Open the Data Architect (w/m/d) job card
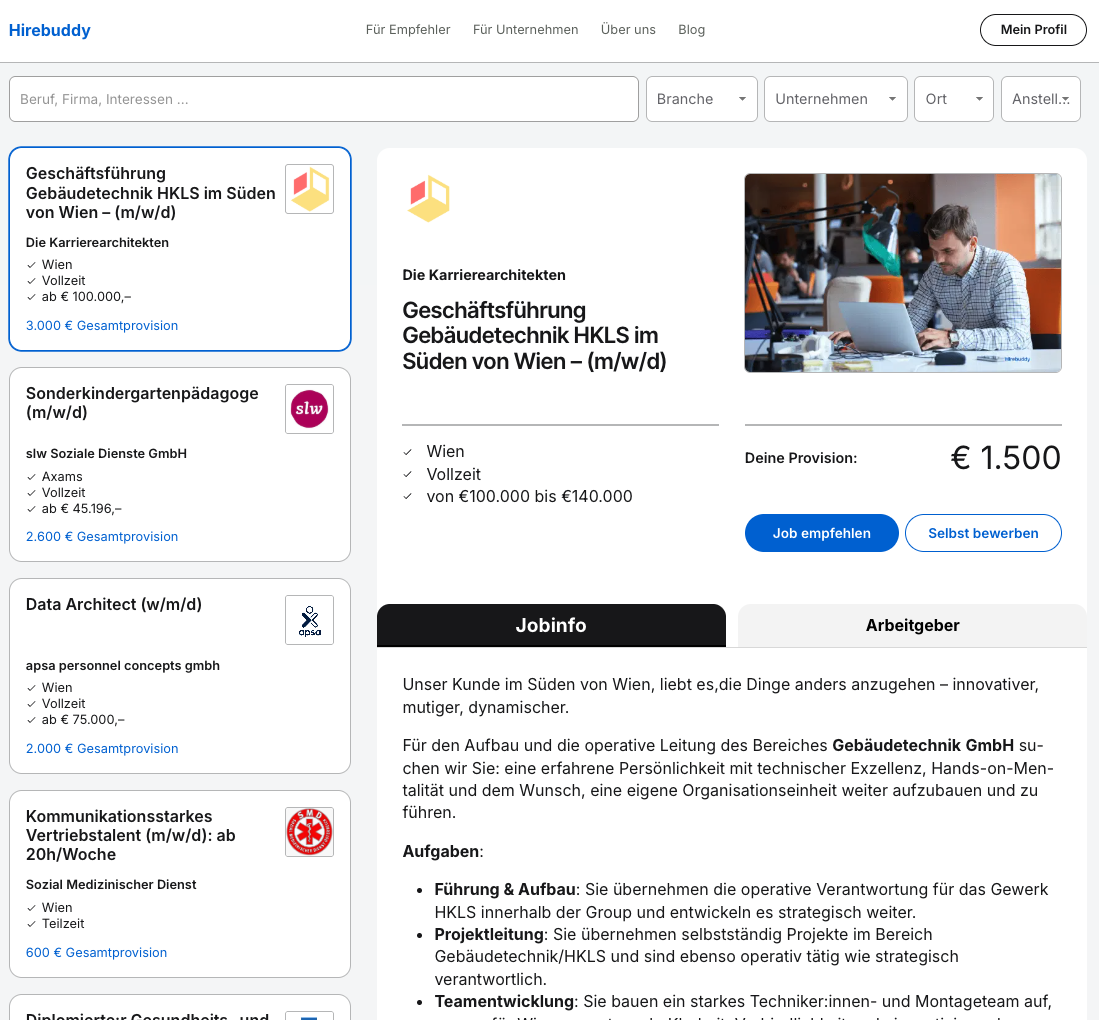 point(179,676)
